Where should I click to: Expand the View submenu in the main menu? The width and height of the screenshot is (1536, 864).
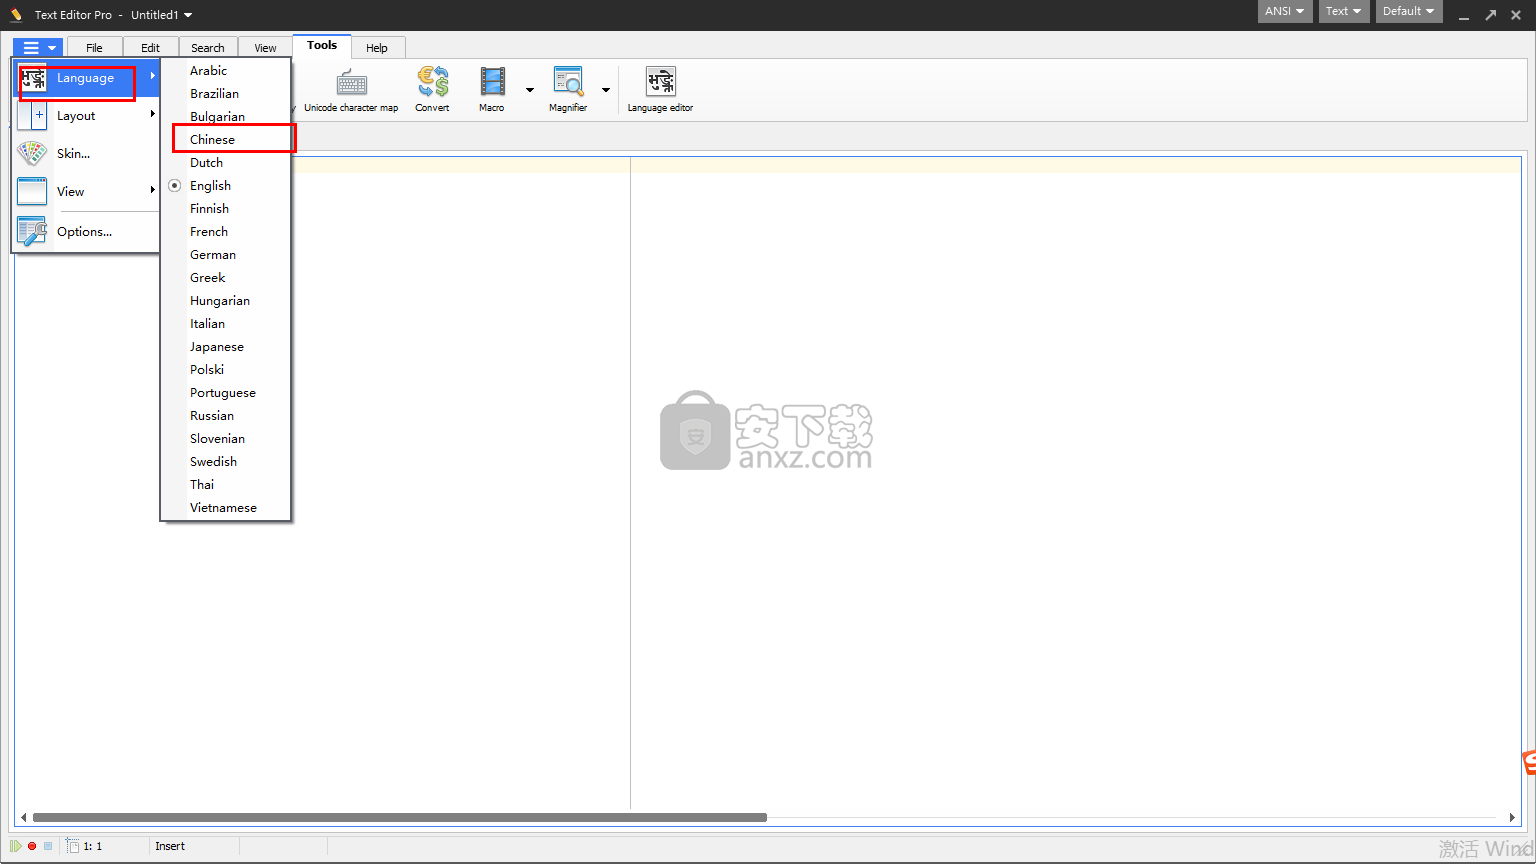86,191
